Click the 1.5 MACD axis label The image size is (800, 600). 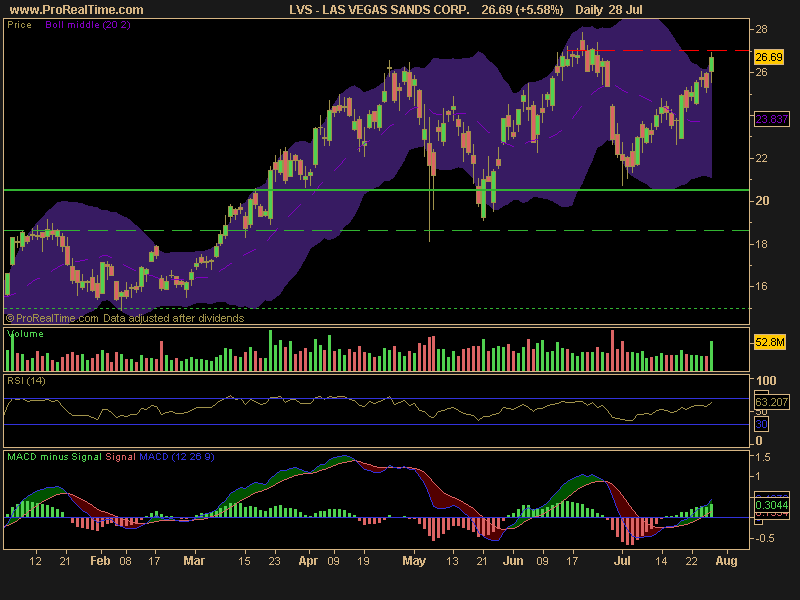(763, 457)
